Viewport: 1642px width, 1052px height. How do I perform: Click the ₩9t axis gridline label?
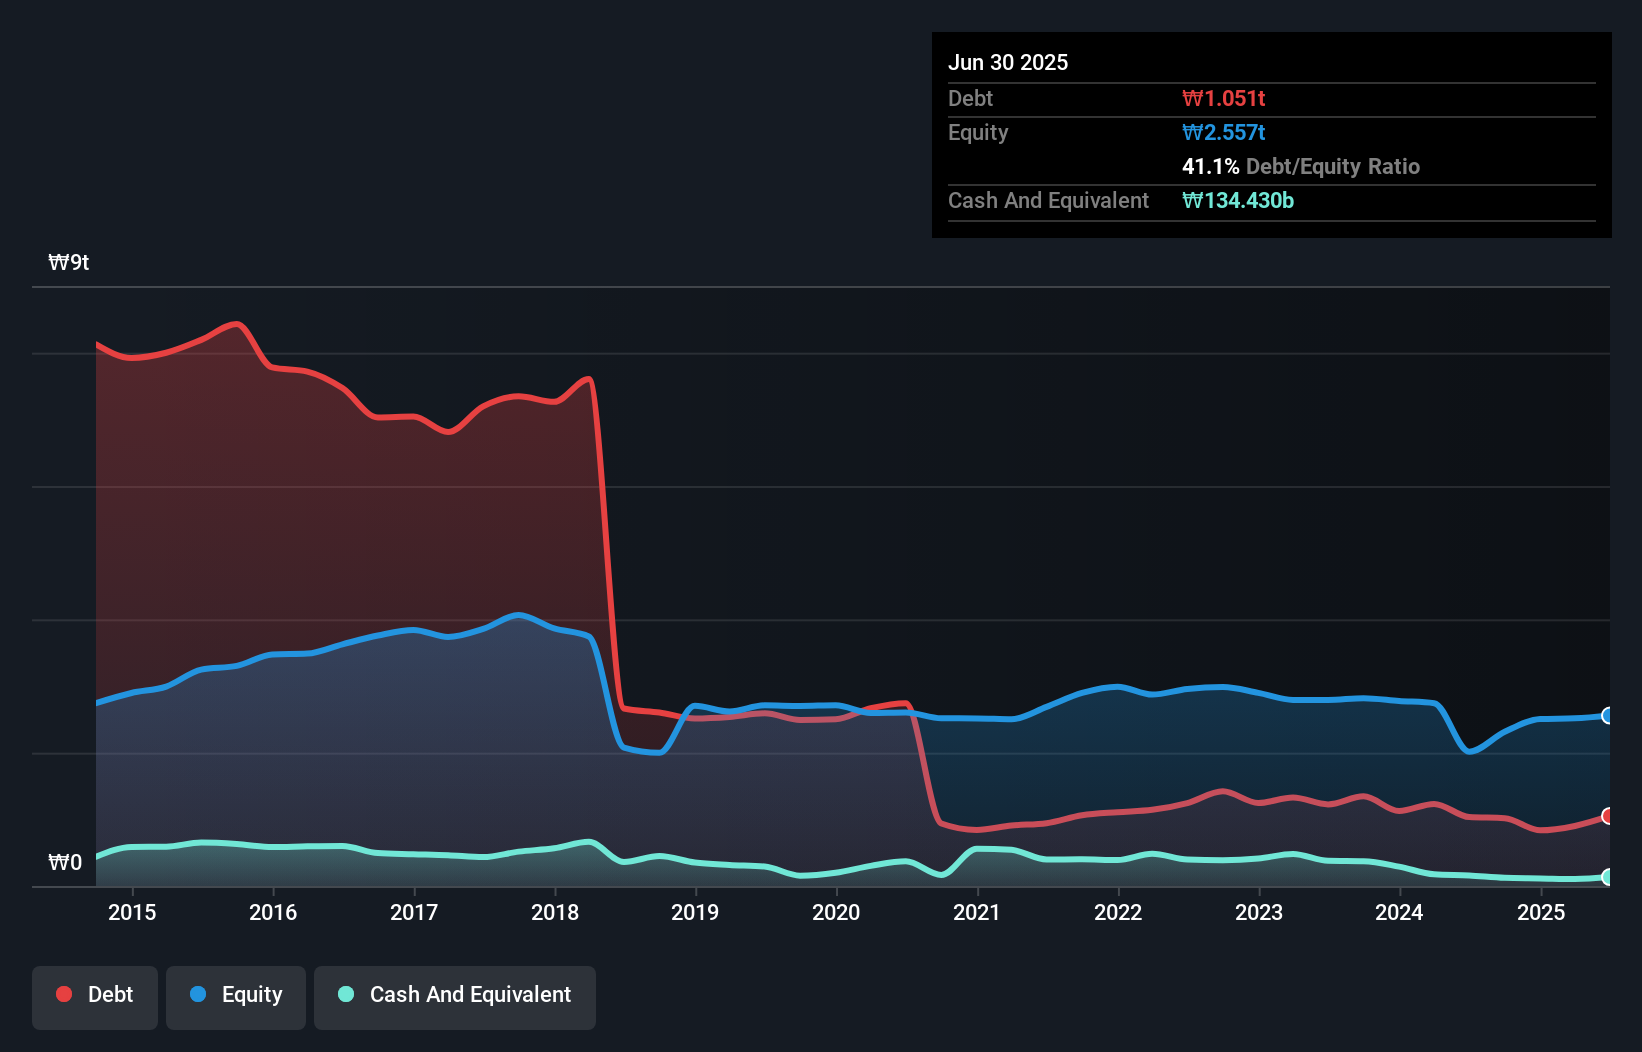coord(68,262)
